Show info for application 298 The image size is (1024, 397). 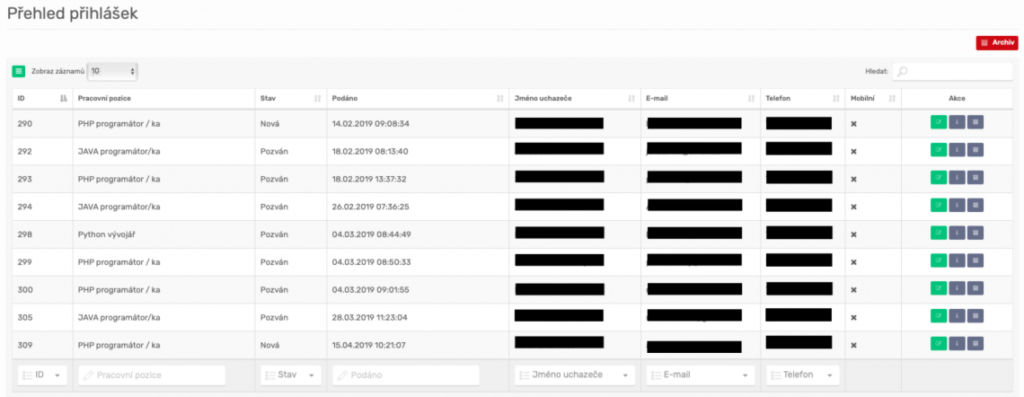[x=957, y=232]
